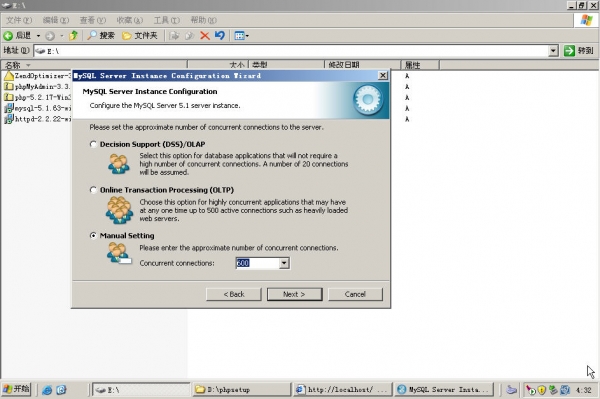Screen dimensions: 600x399
Task: Open the Help (帮助) menu
Action: click(x=204, y=20)
